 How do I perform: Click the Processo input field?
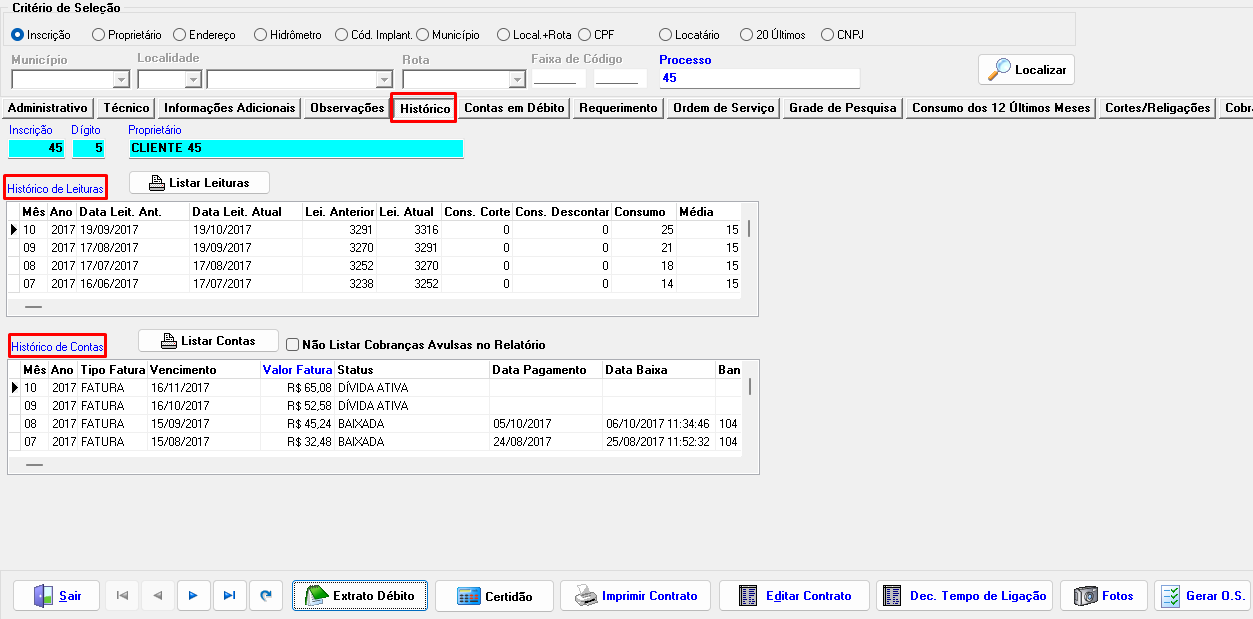(x=759, y=78)
